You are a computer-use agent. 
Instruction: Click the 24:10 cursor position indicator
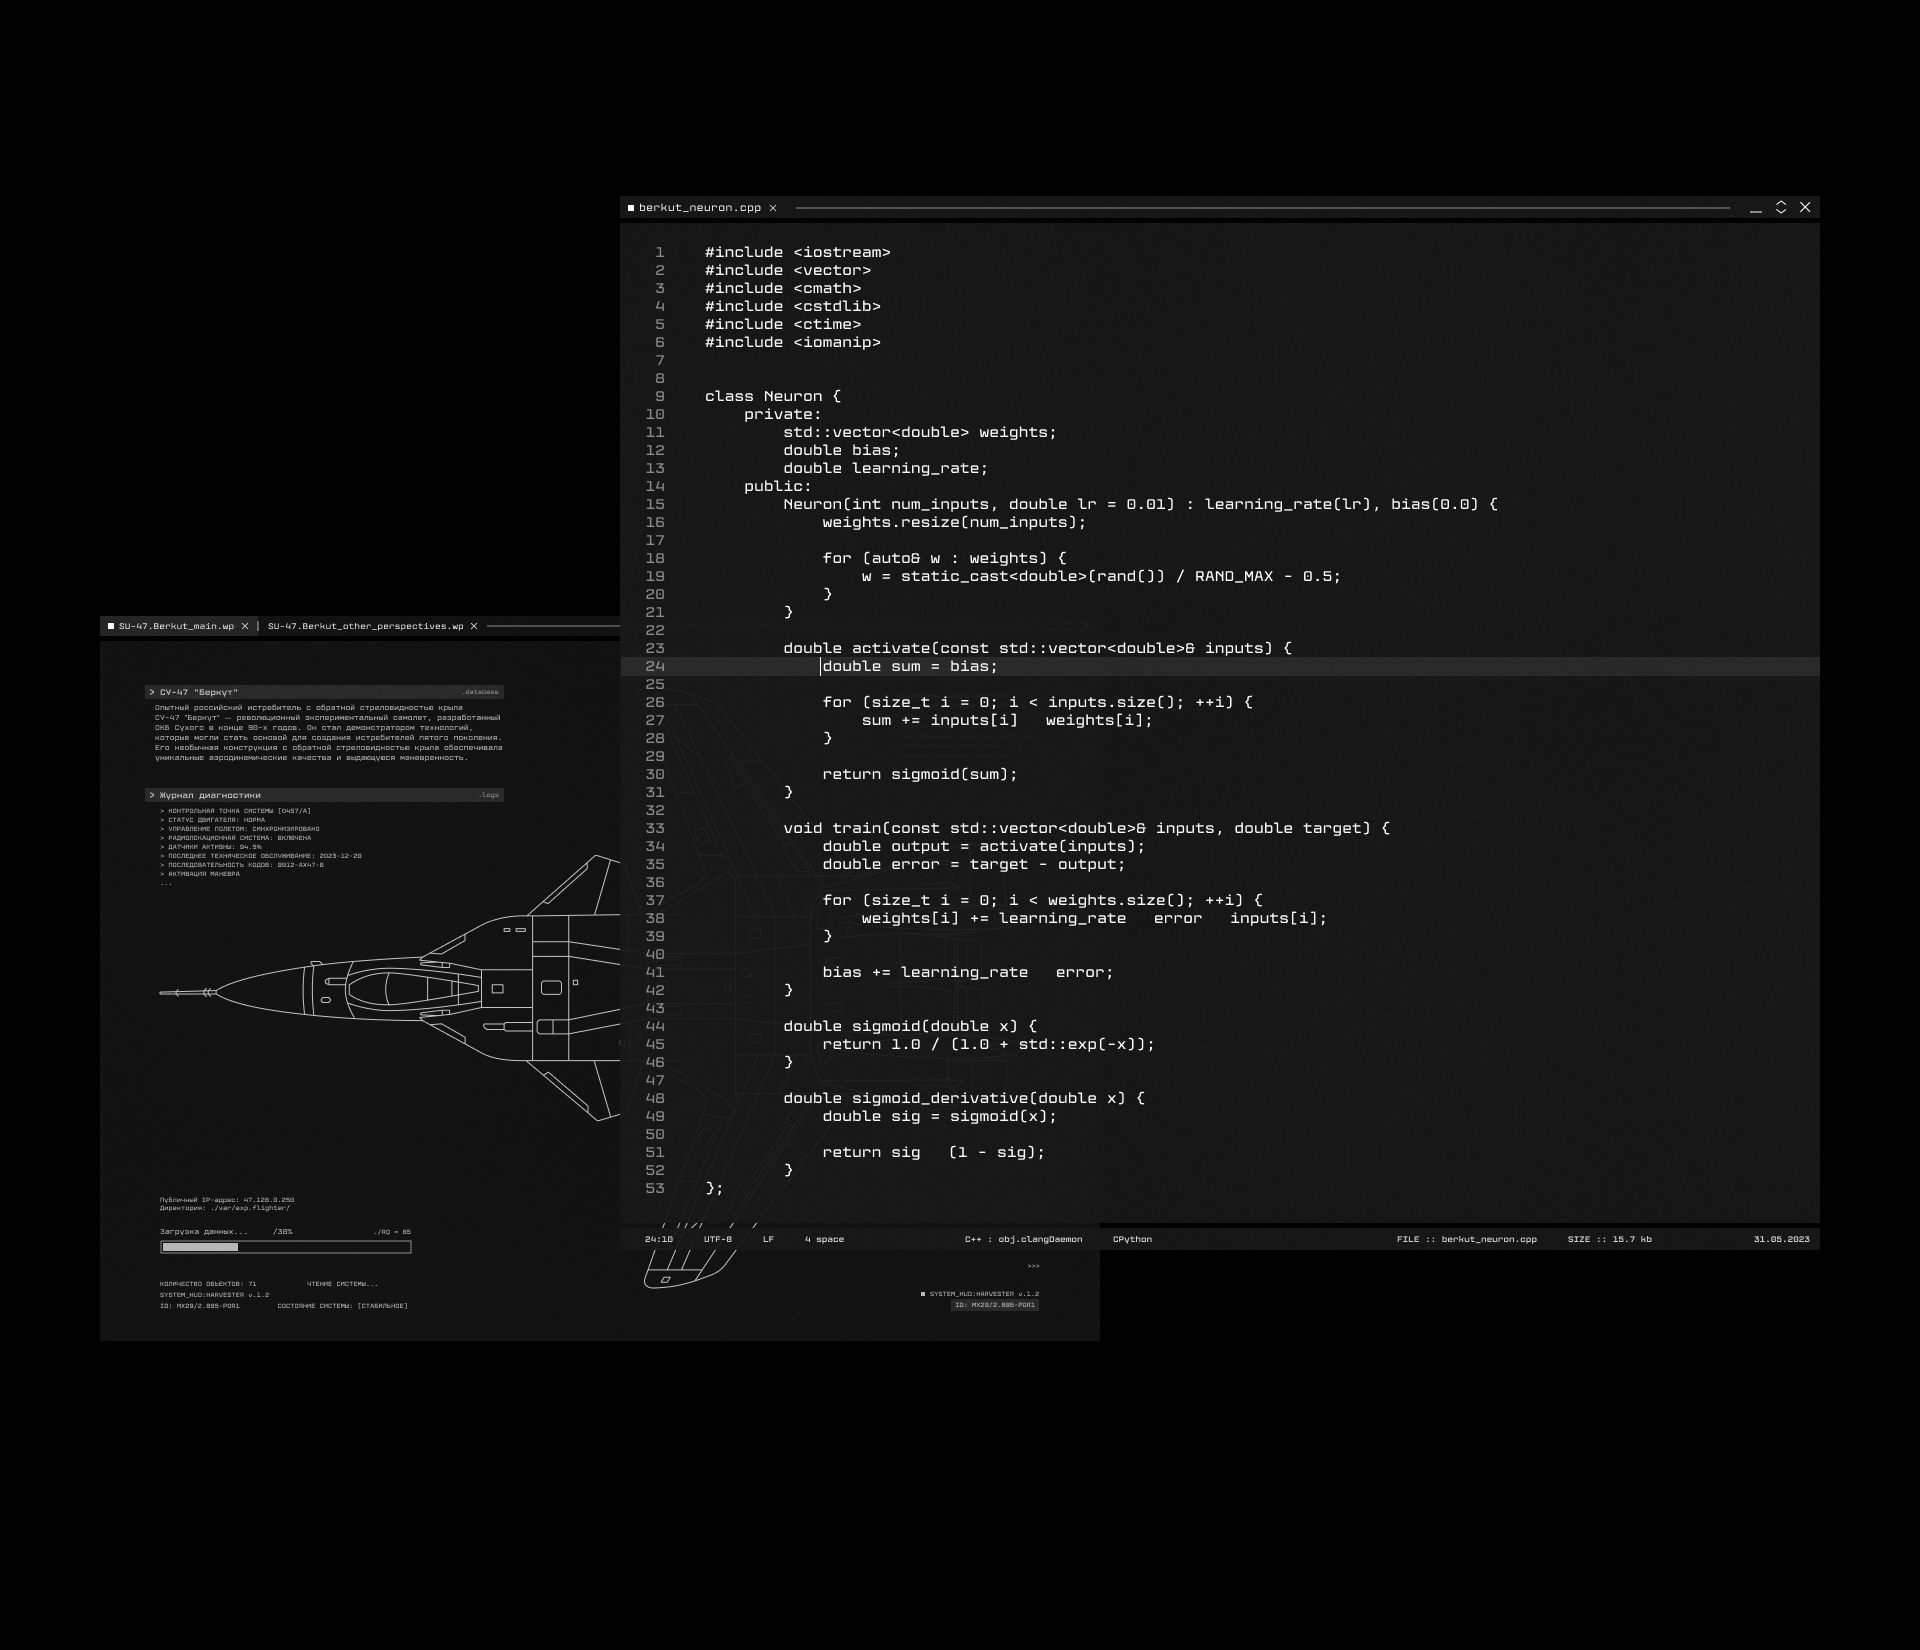coord(658,1239)
